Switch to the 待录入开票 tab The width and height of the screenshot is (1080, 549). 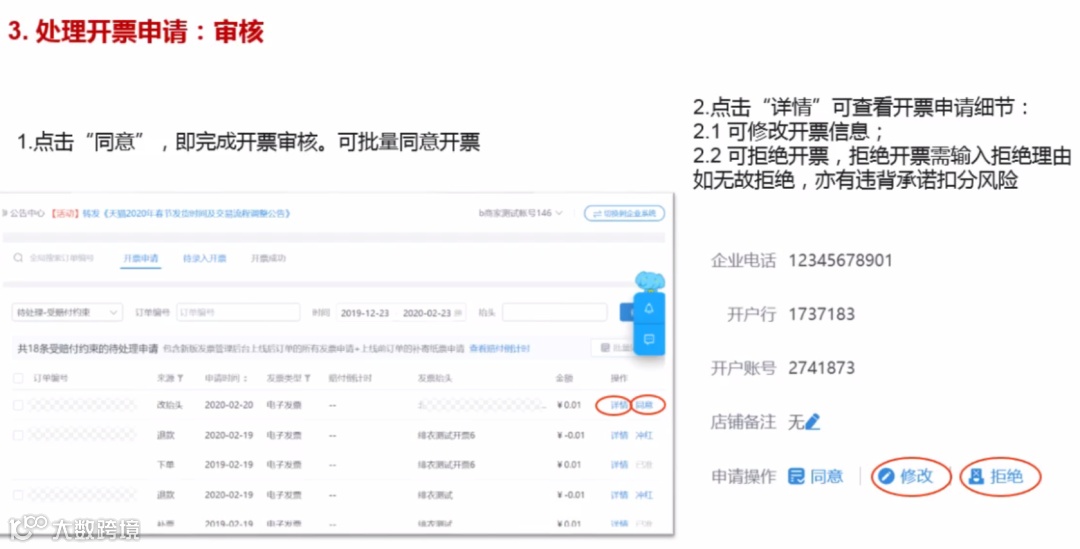[x=205, y=258]
